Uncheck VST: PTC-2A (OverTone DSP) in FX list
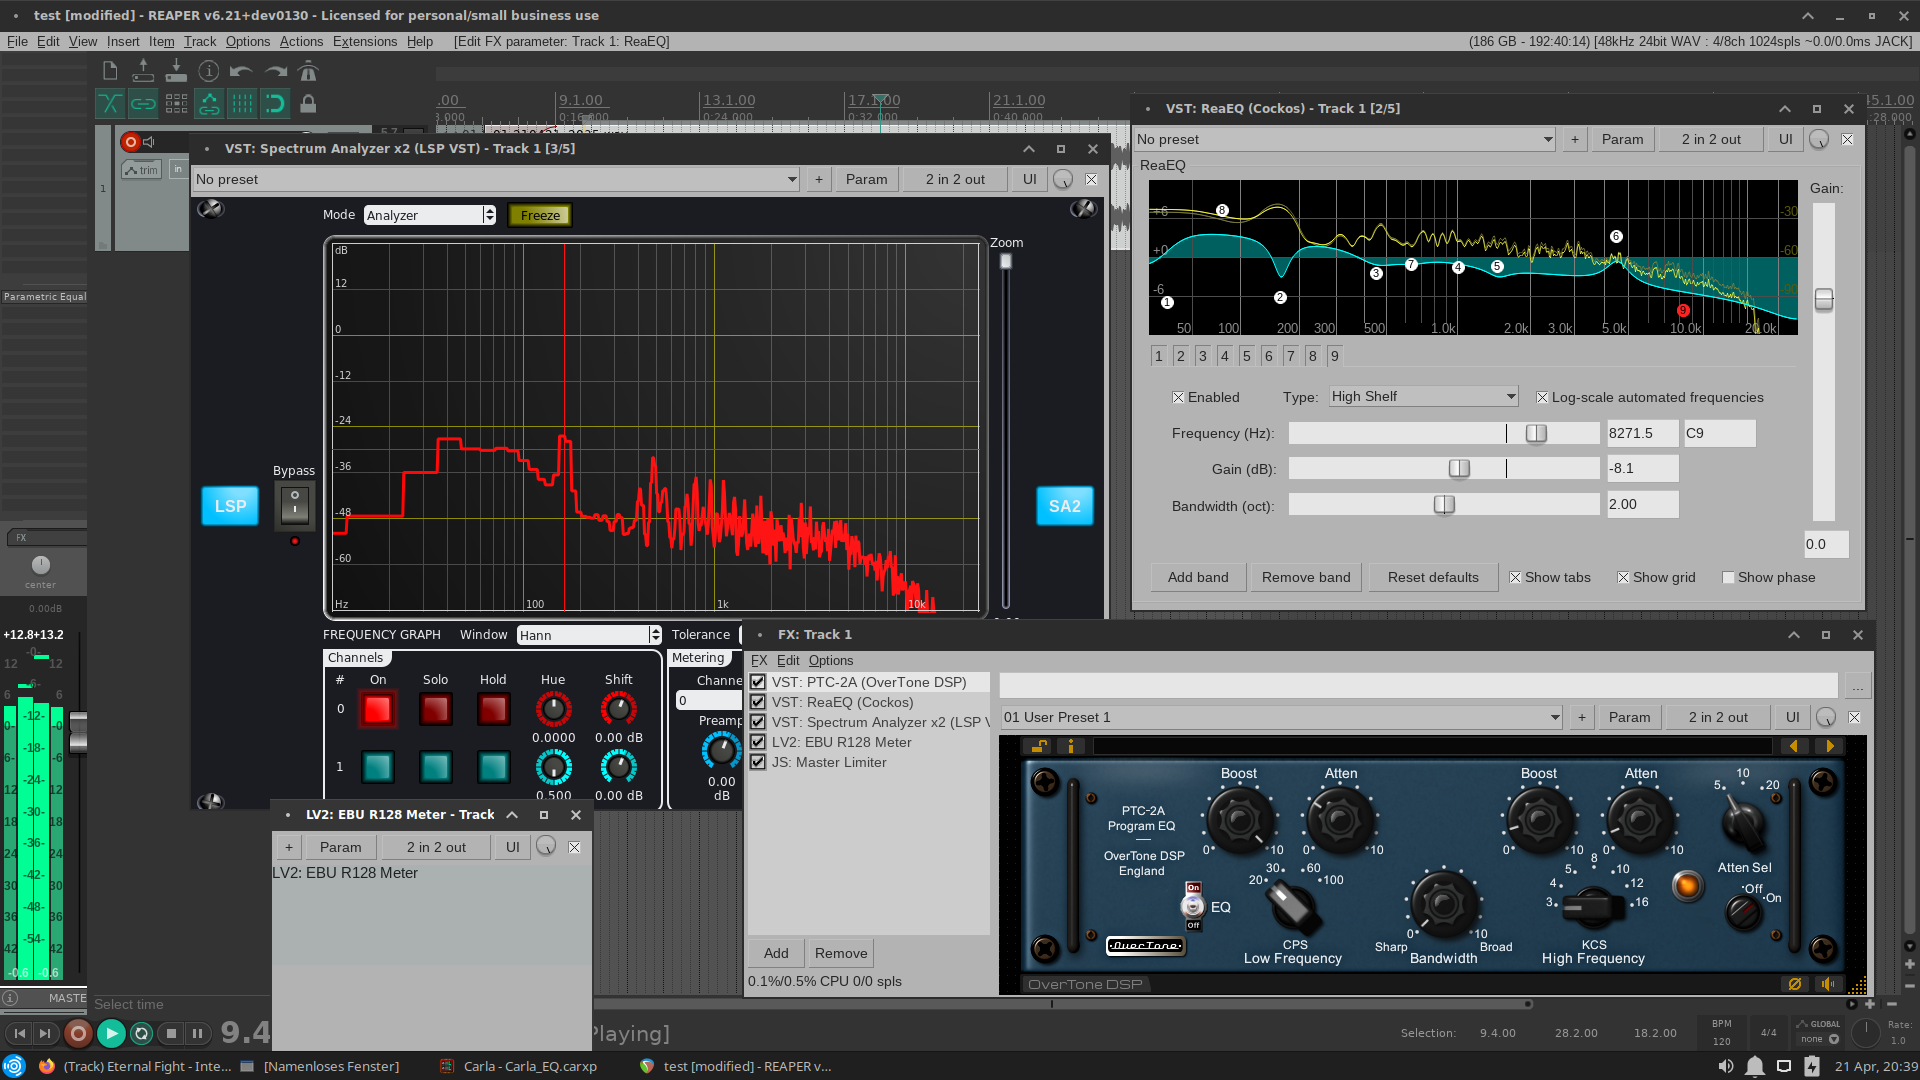This screenshot has width=1920, height=1080. [x=758, y=682]
